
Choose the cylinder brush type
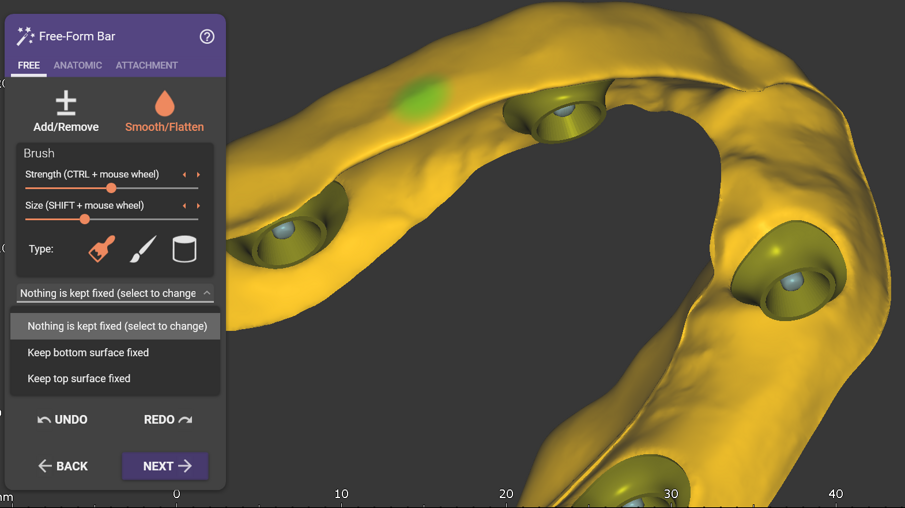point(184,249)
